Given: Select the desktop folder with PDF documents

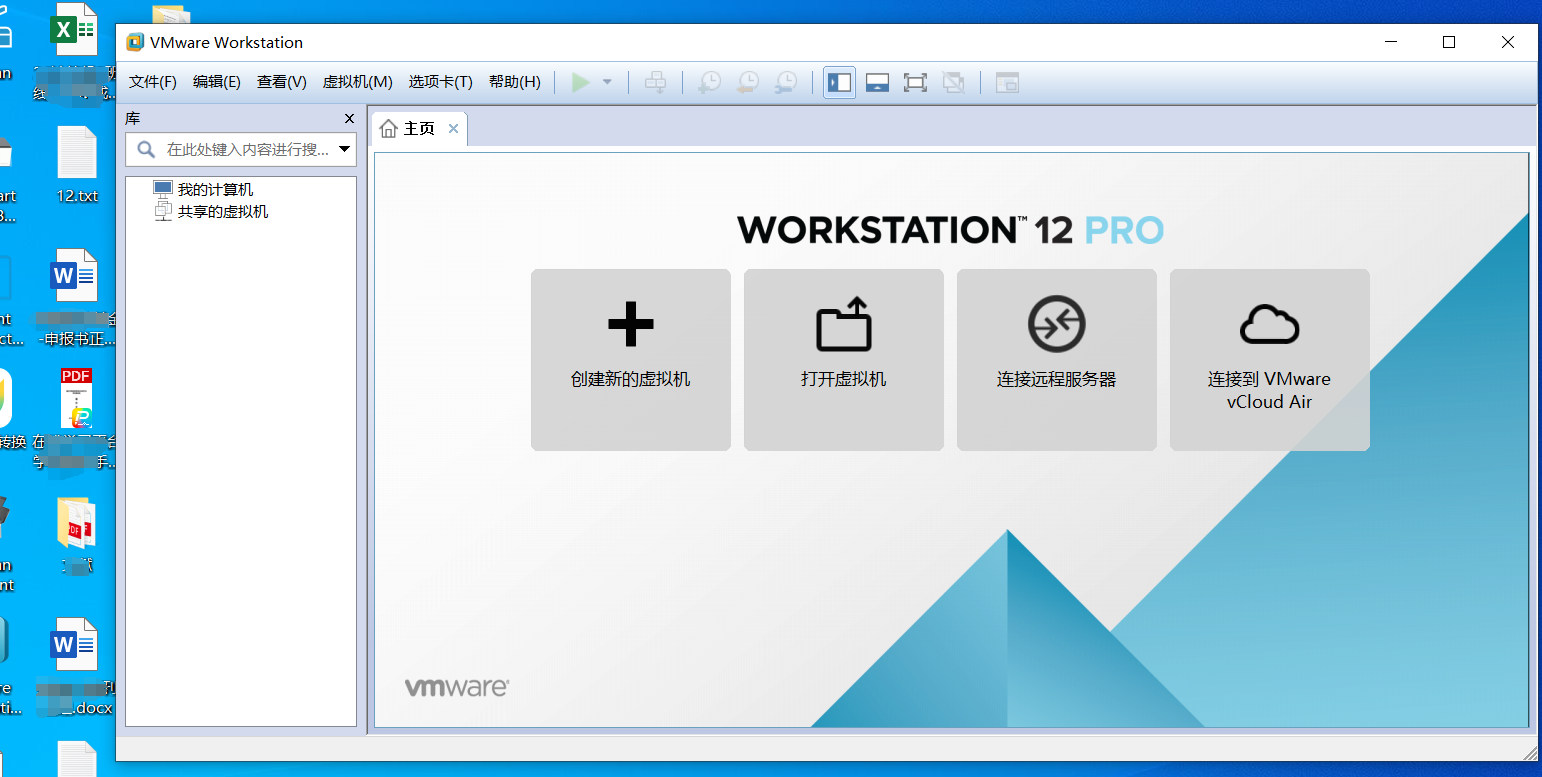Looking at the screenshot, I should tap(76, 522).
